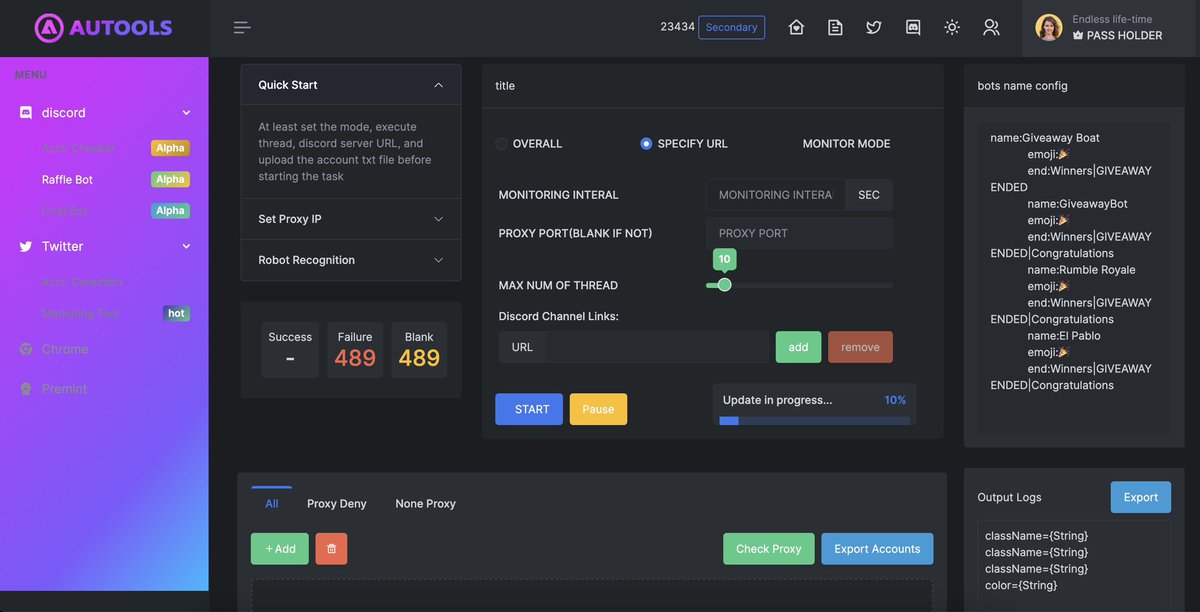Open the document icon in top bar
1200x612 pixels.
point(835,28)
